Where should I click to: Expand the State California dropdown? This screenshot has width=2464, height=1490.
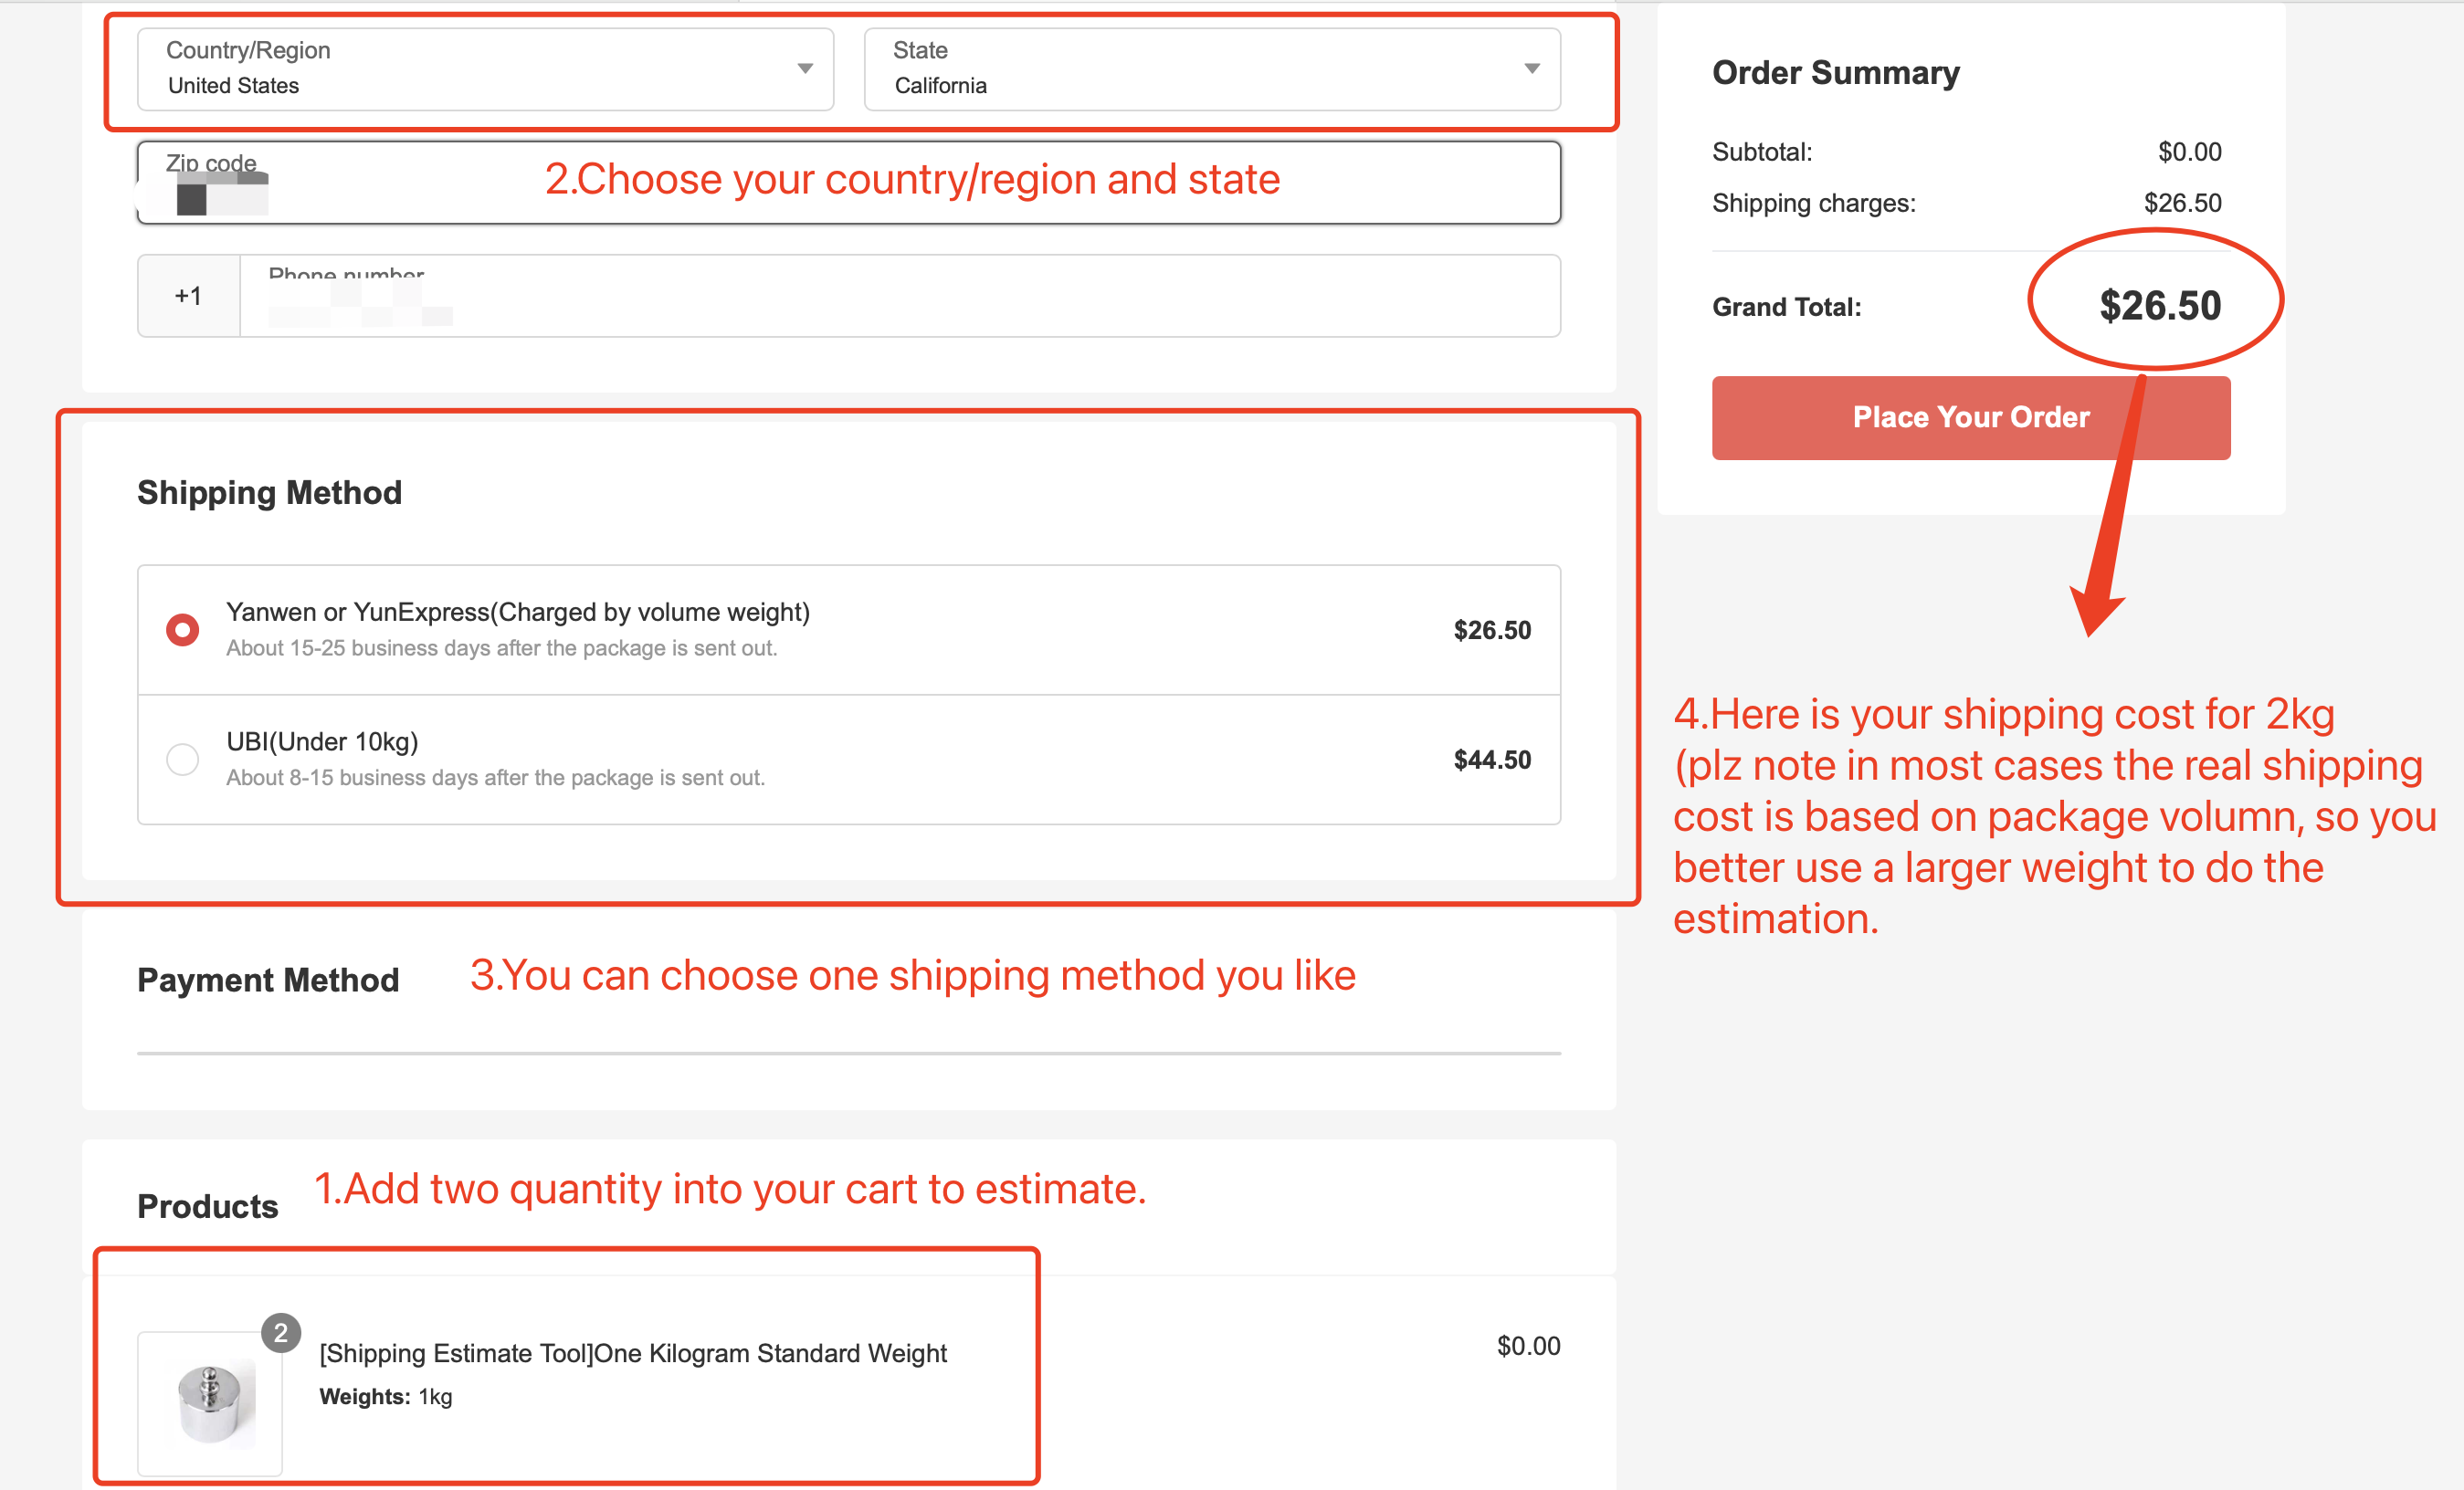click(1212, 69)
